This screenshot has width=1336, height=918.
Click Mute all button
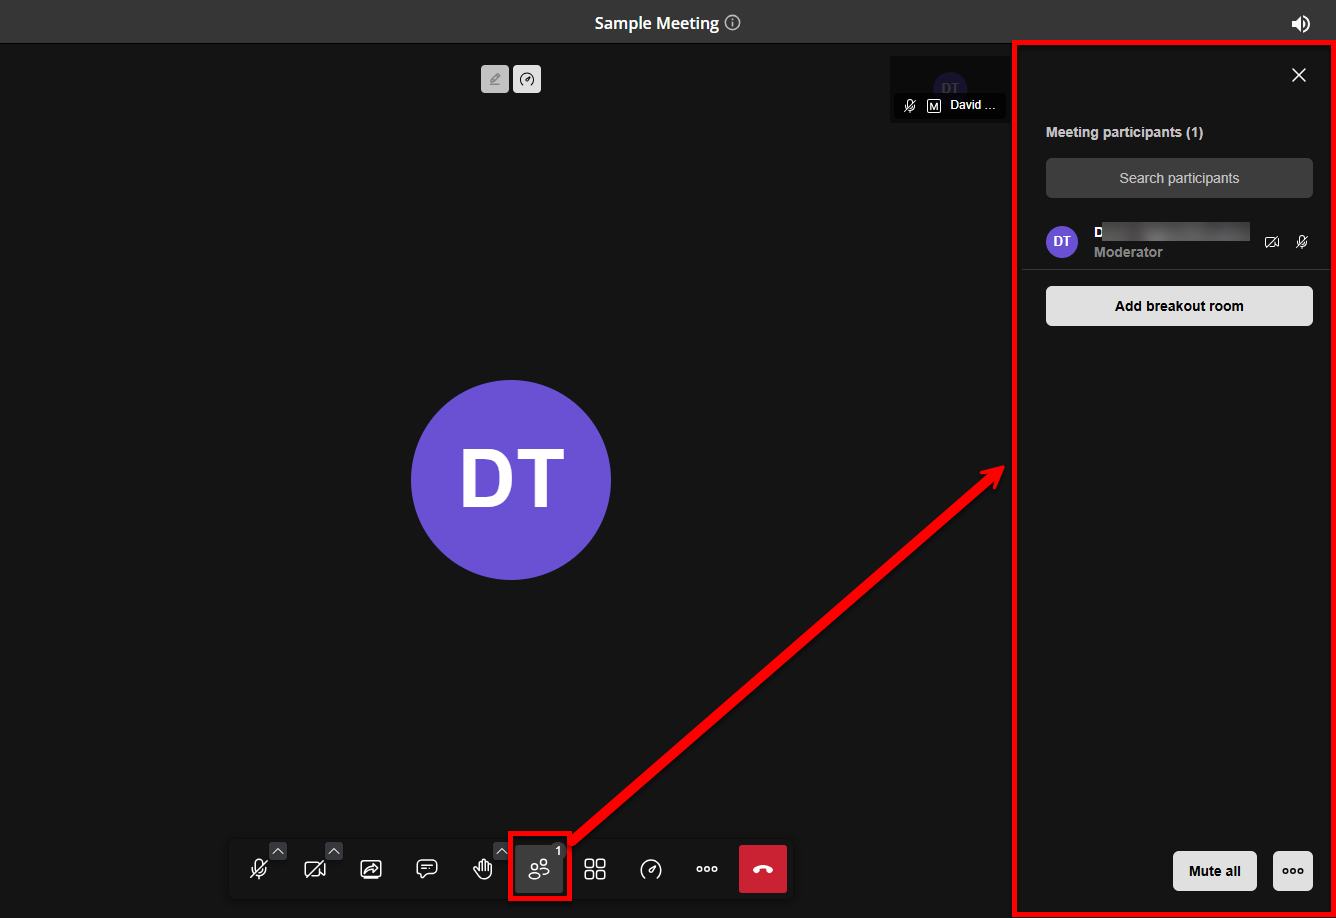pyautogui.click(x=1214, y=871)
